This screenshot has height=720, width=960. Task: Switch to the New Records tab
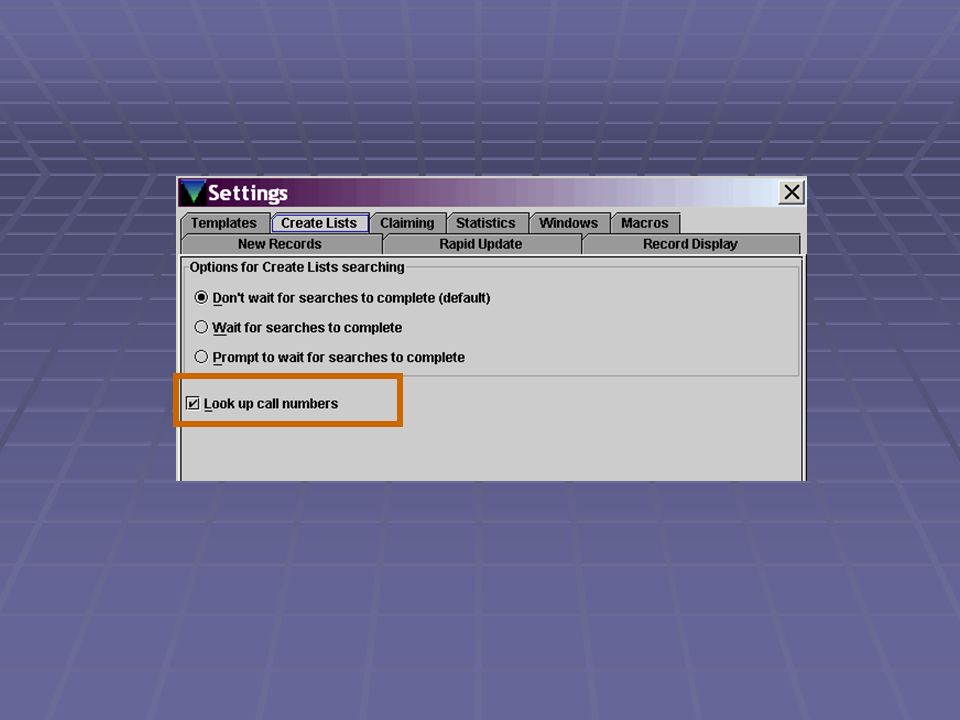pyautogui.click(x=280, y=244)
